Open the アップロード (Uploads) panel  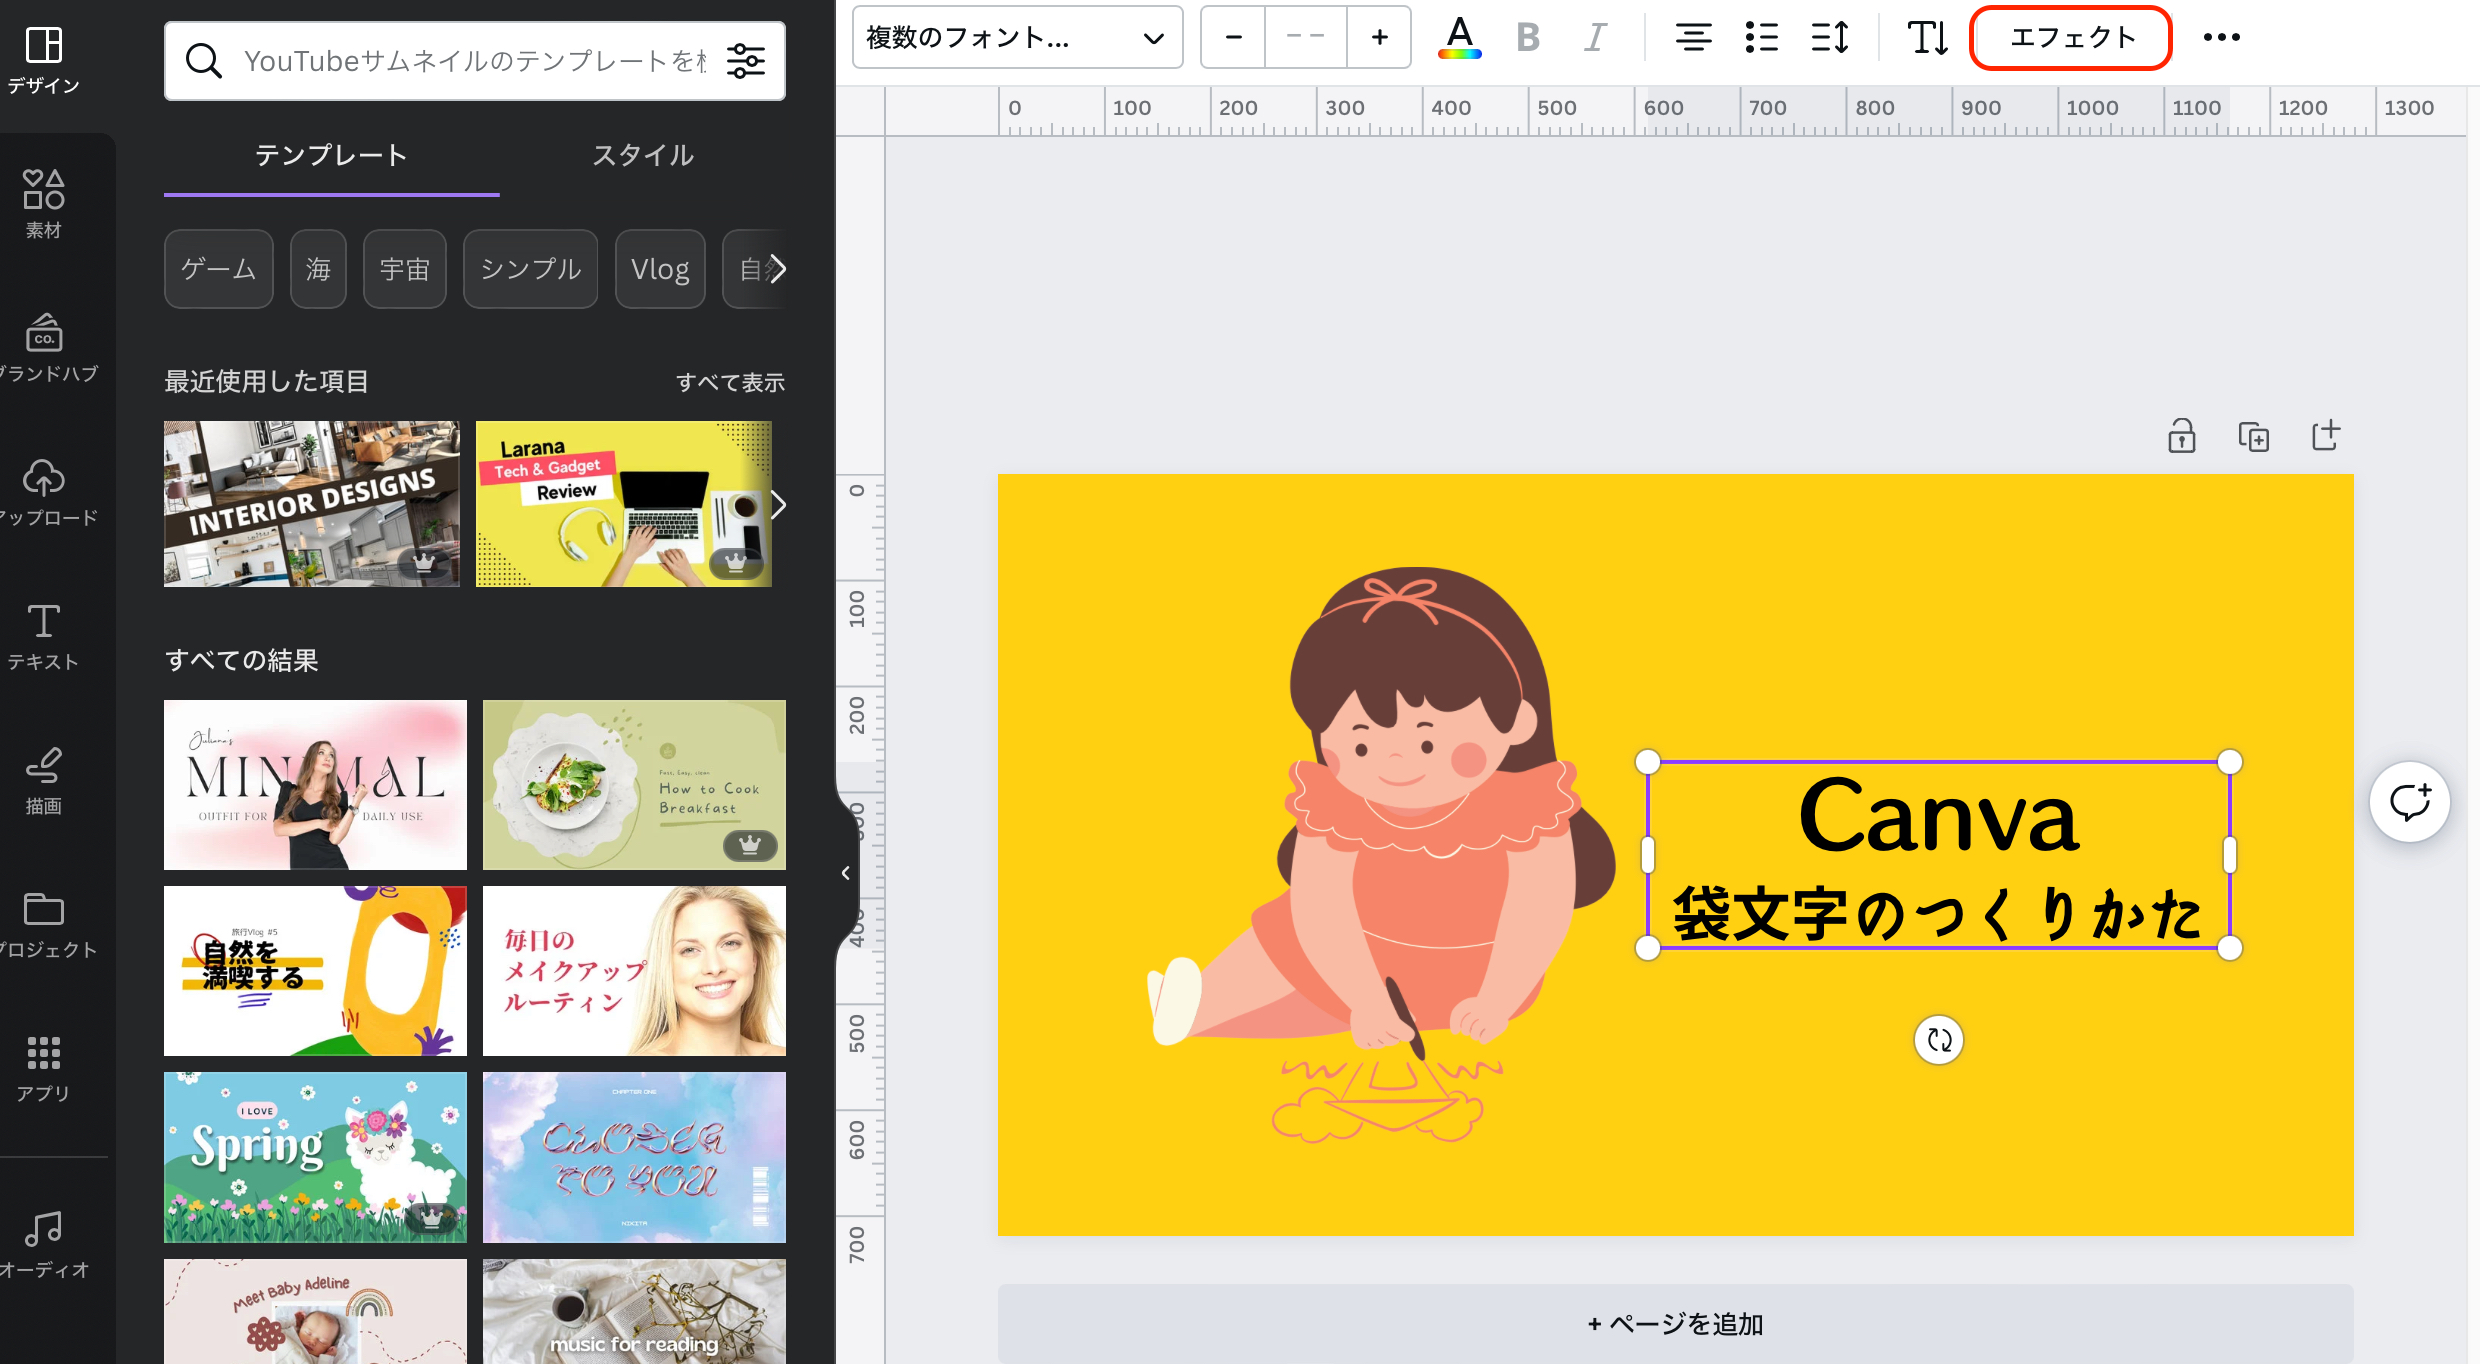[44, 492]
